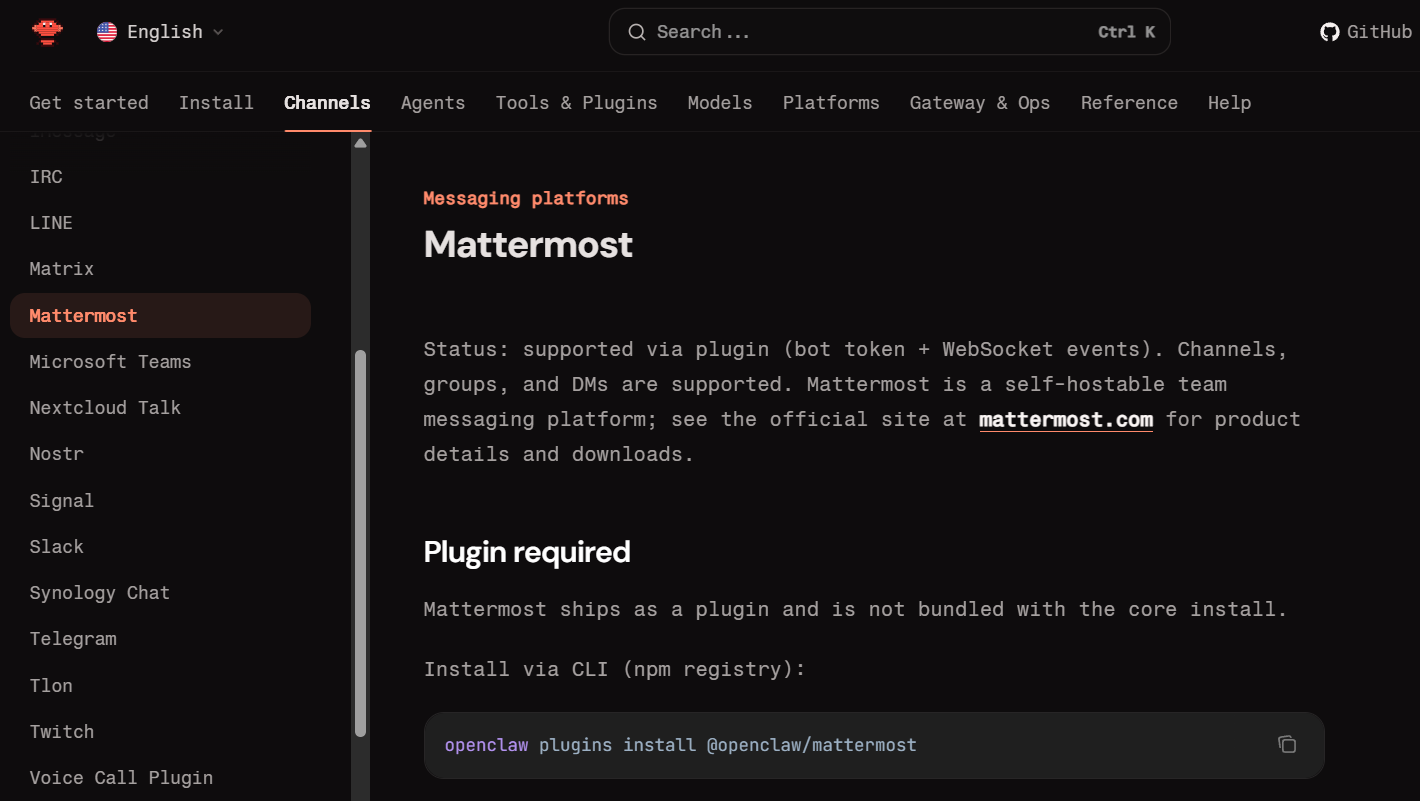The width and height of the screenshot is (1420, 801).
Task: Open the GitHub link
Action: point(1366,32)
